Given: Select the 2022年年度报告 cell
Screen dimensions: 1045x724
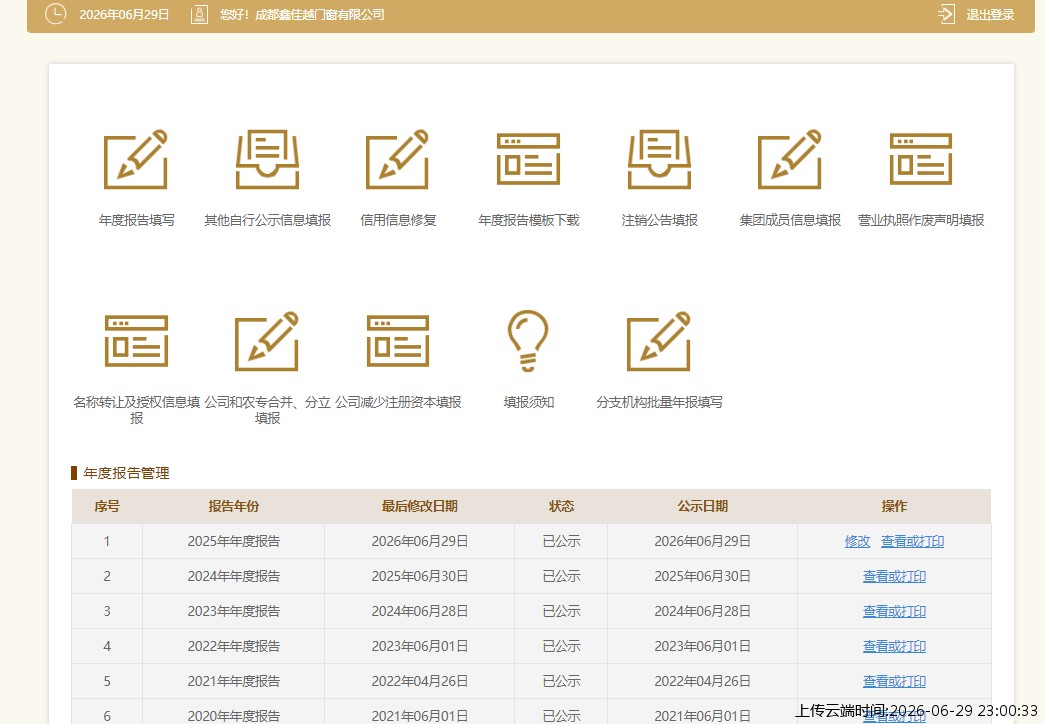Looking at the screenshot, I should pyautogui.click(x=233, y=646).
